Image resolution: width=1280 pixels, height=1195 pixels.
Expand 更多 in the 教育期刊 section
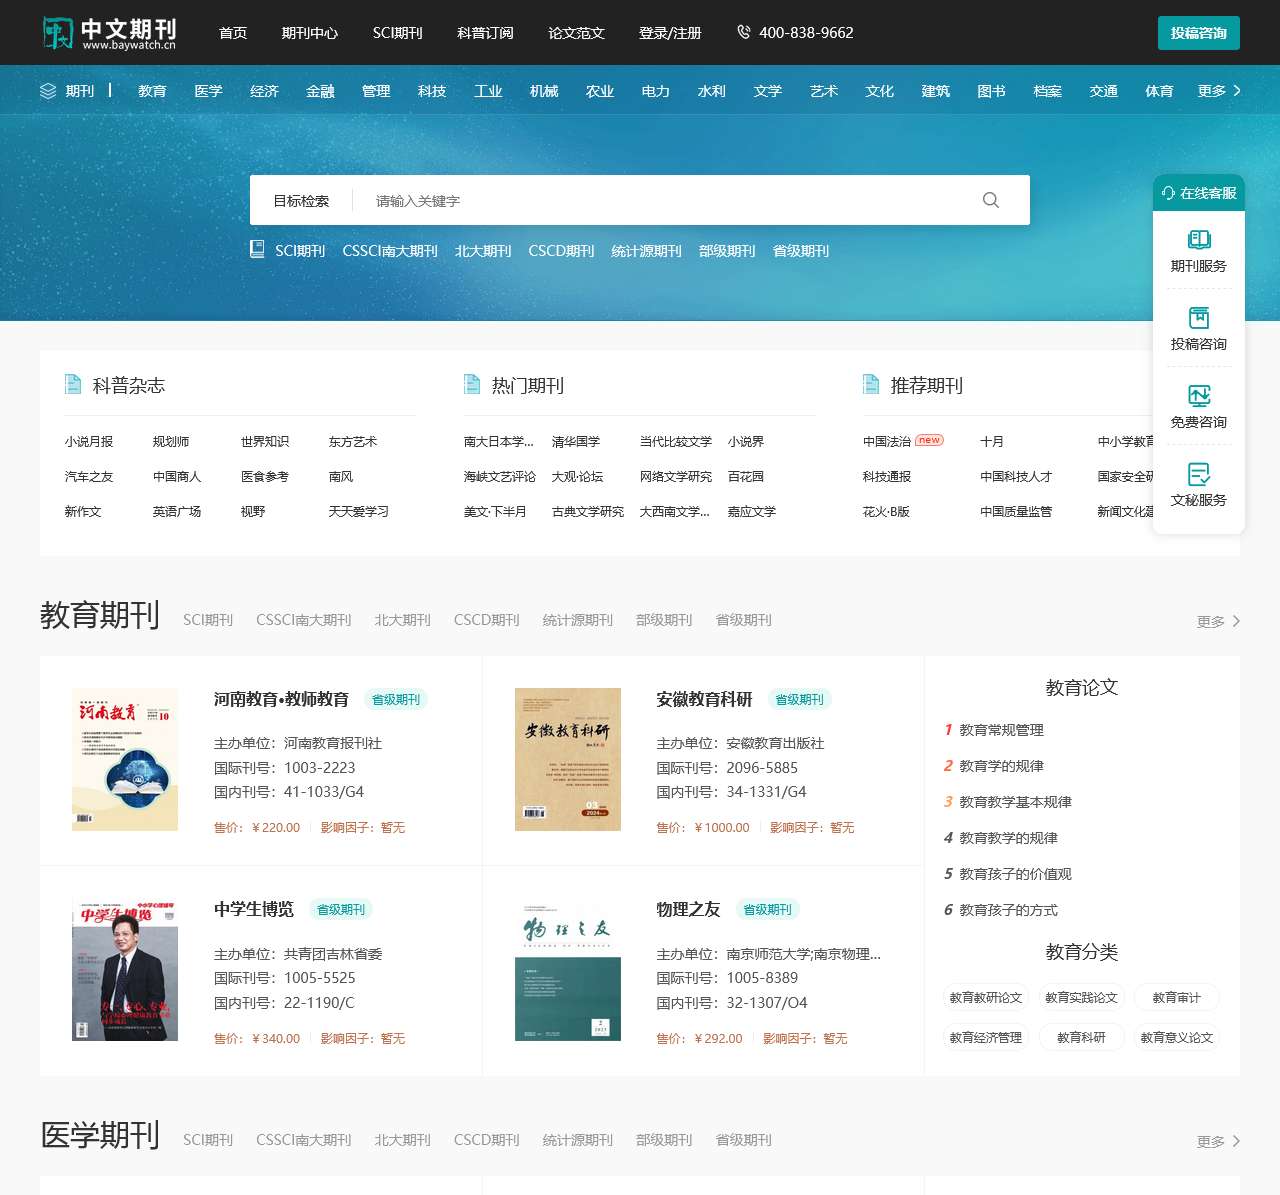click(1218, 621)
